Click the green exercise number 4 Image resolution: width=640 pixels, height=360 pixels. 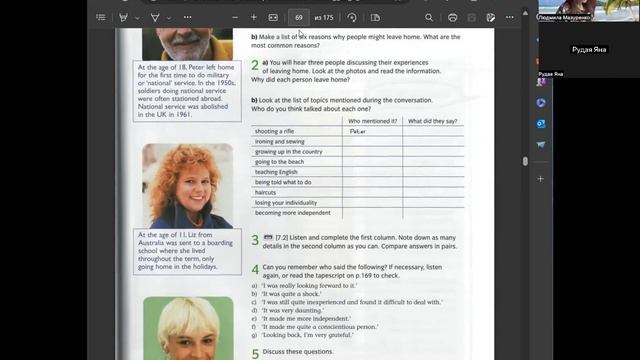pyautogui.click(x=255, y=269)
